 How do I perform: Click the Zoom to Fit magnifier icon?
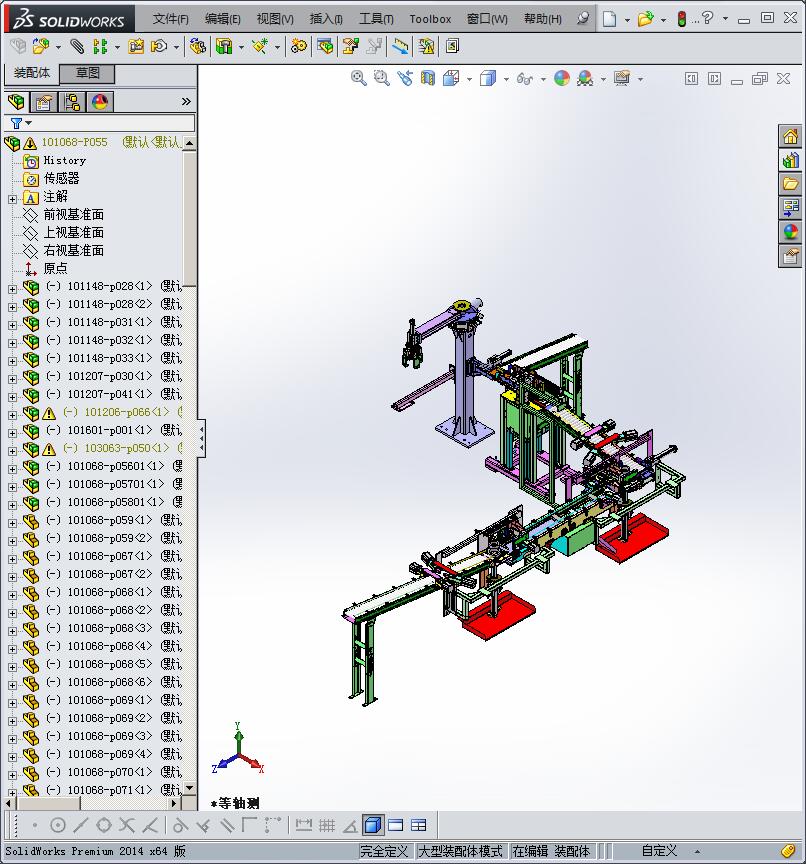click(359, 78)
